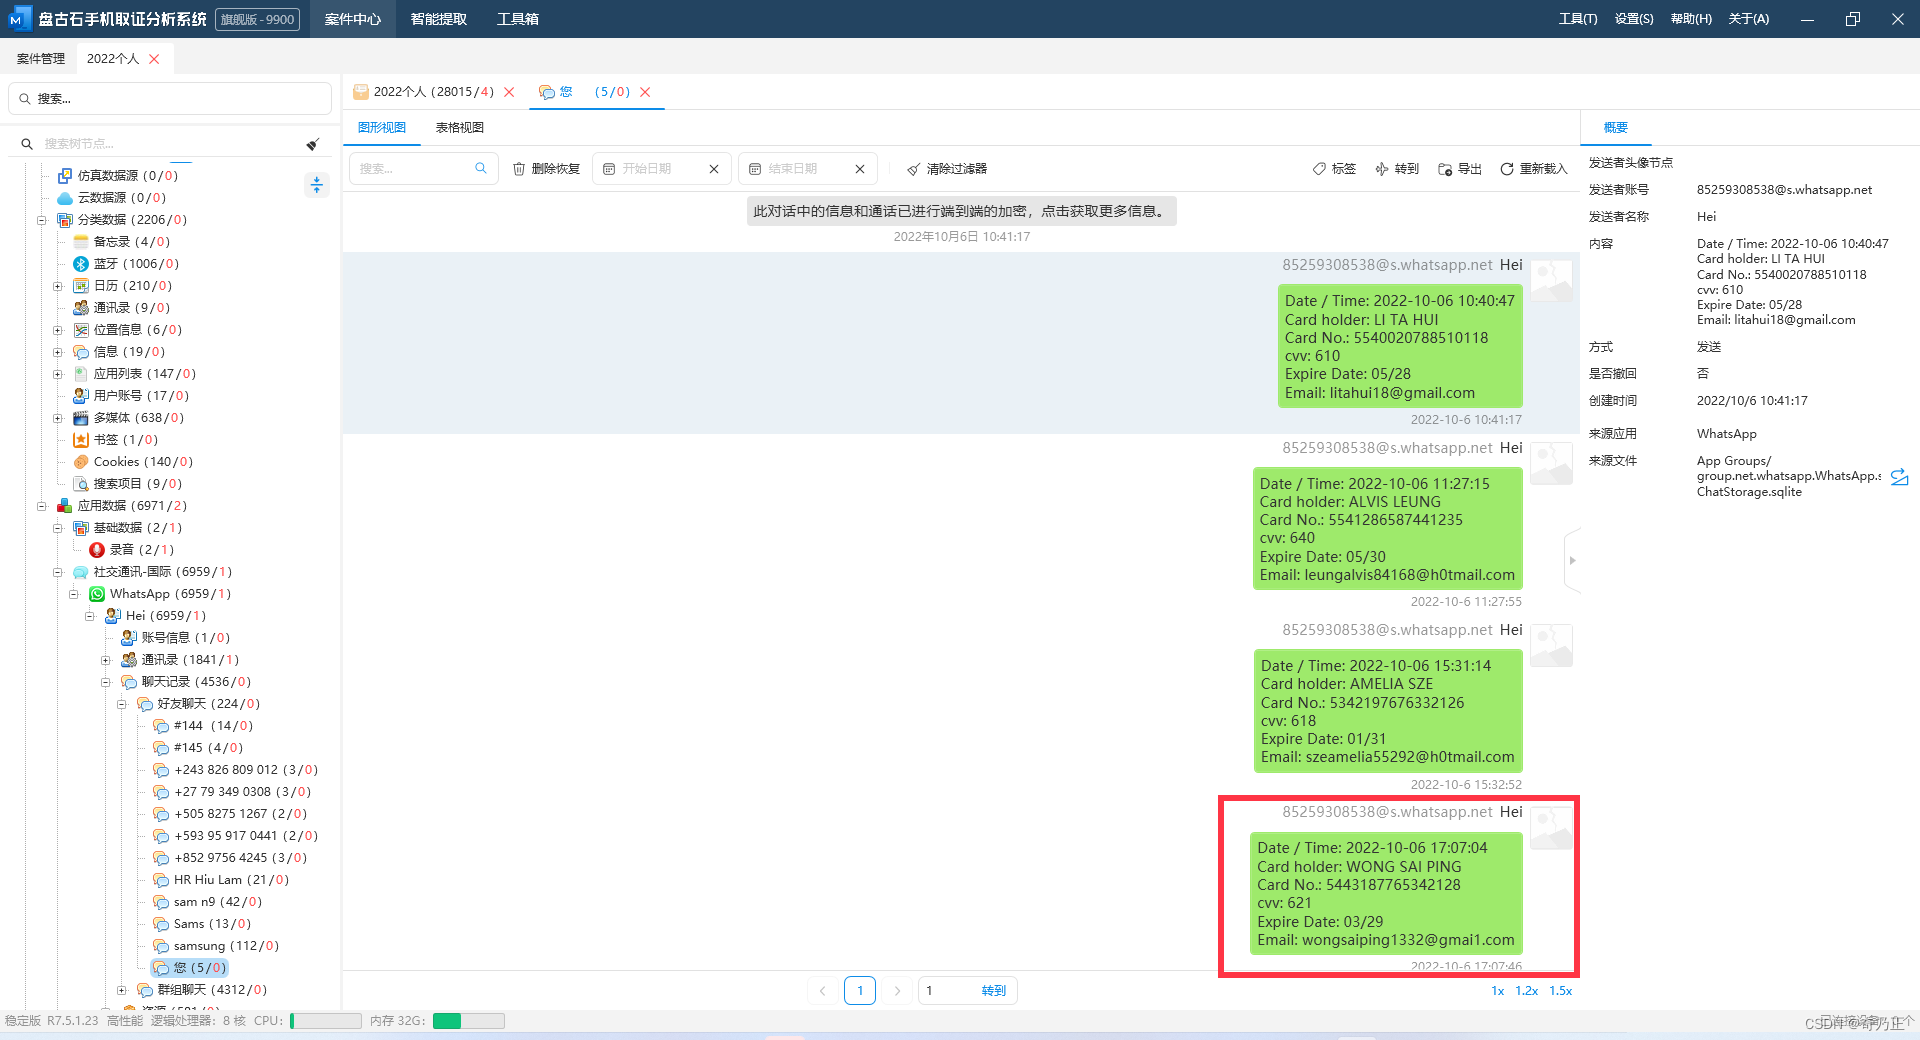Click the magnifier in message search box
Screen dimensions: 1920x1040
(480, 168)
